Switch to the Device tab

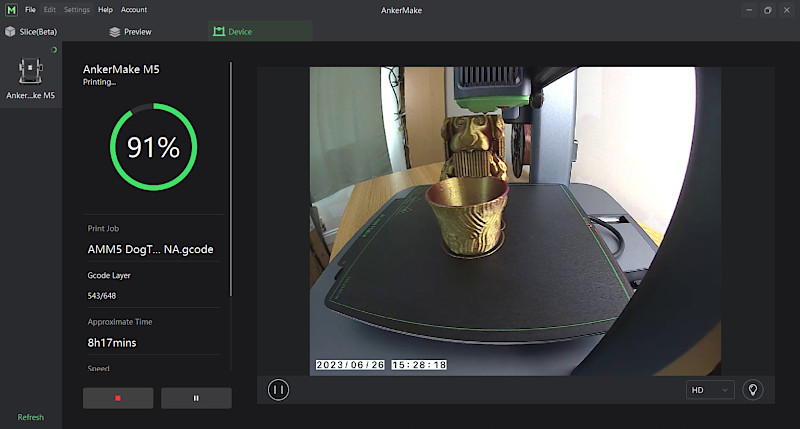coord(260,32)
